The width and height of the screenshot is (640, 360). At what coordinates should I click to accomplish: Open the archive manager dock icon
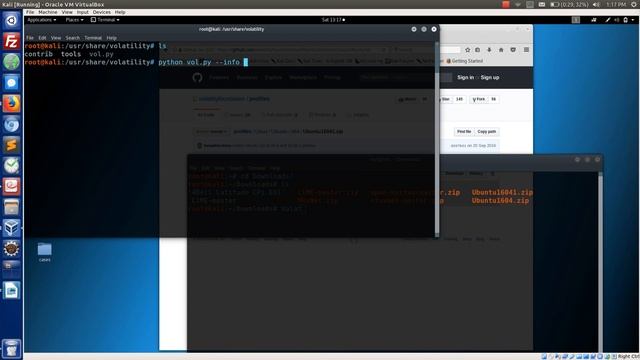click(x=11, y=207)
